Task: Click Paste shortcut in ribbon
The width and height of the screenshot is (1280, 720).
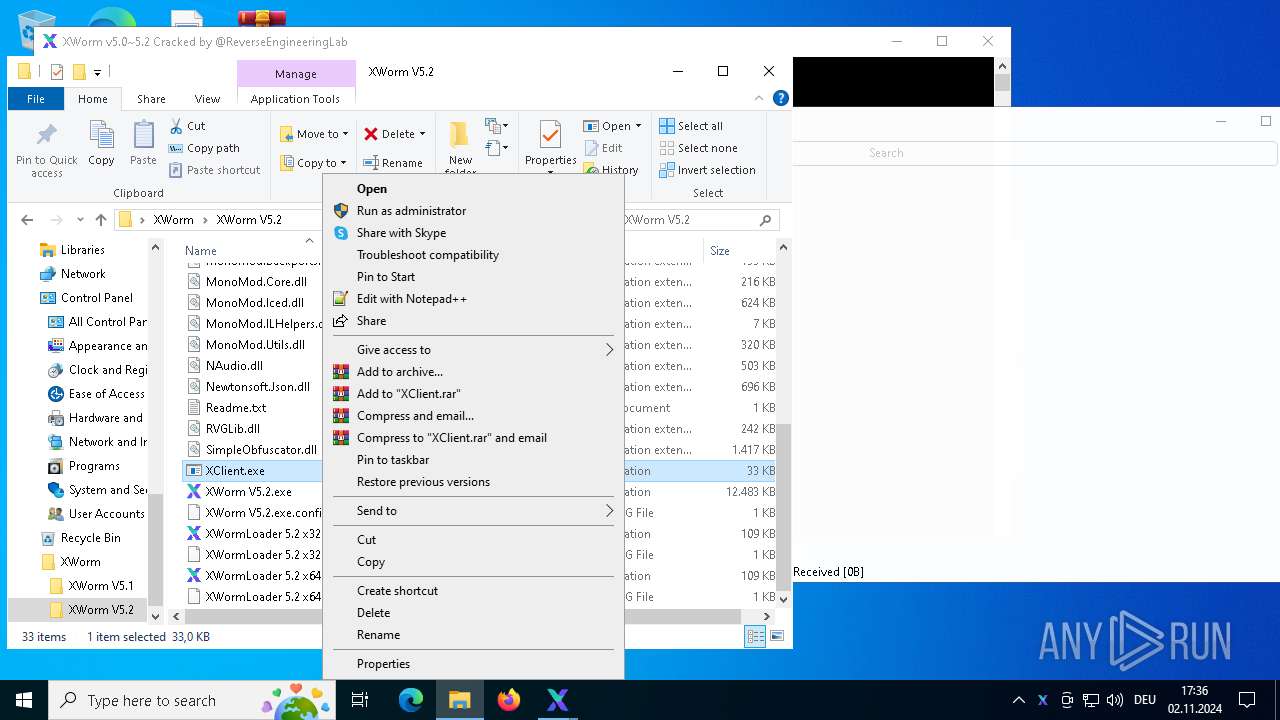Action: click(x=214, y=170)
